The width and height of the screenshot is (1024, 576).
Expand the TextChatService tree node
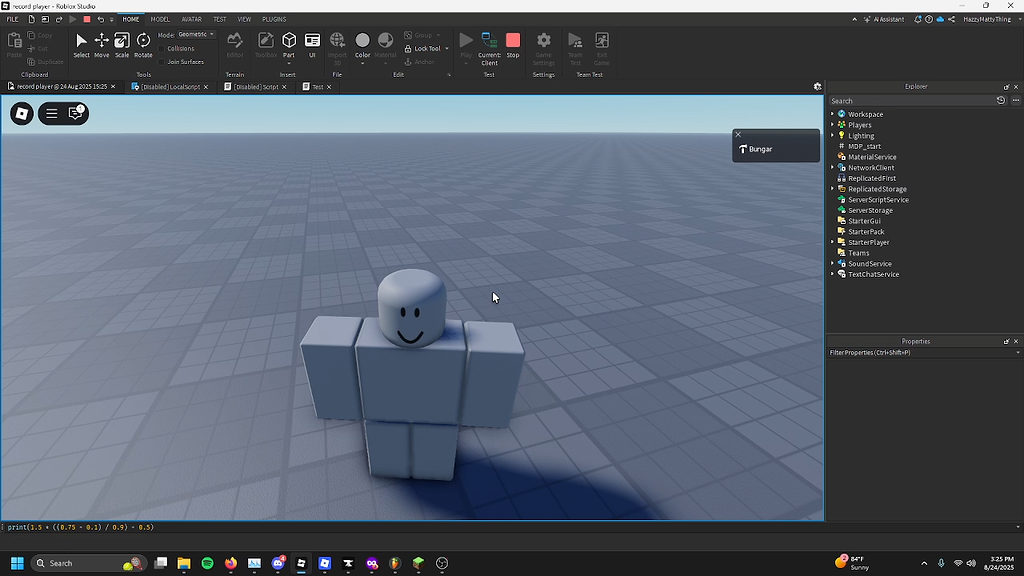click(833, 274)
